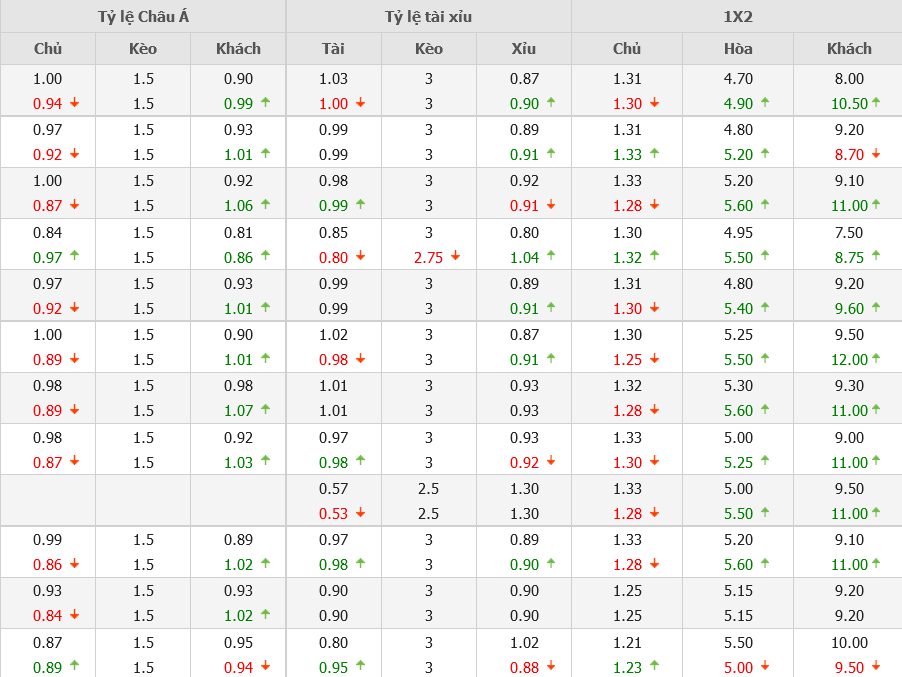
Task: Click the green up arrow beside 12.00
Action: (876, 358)
